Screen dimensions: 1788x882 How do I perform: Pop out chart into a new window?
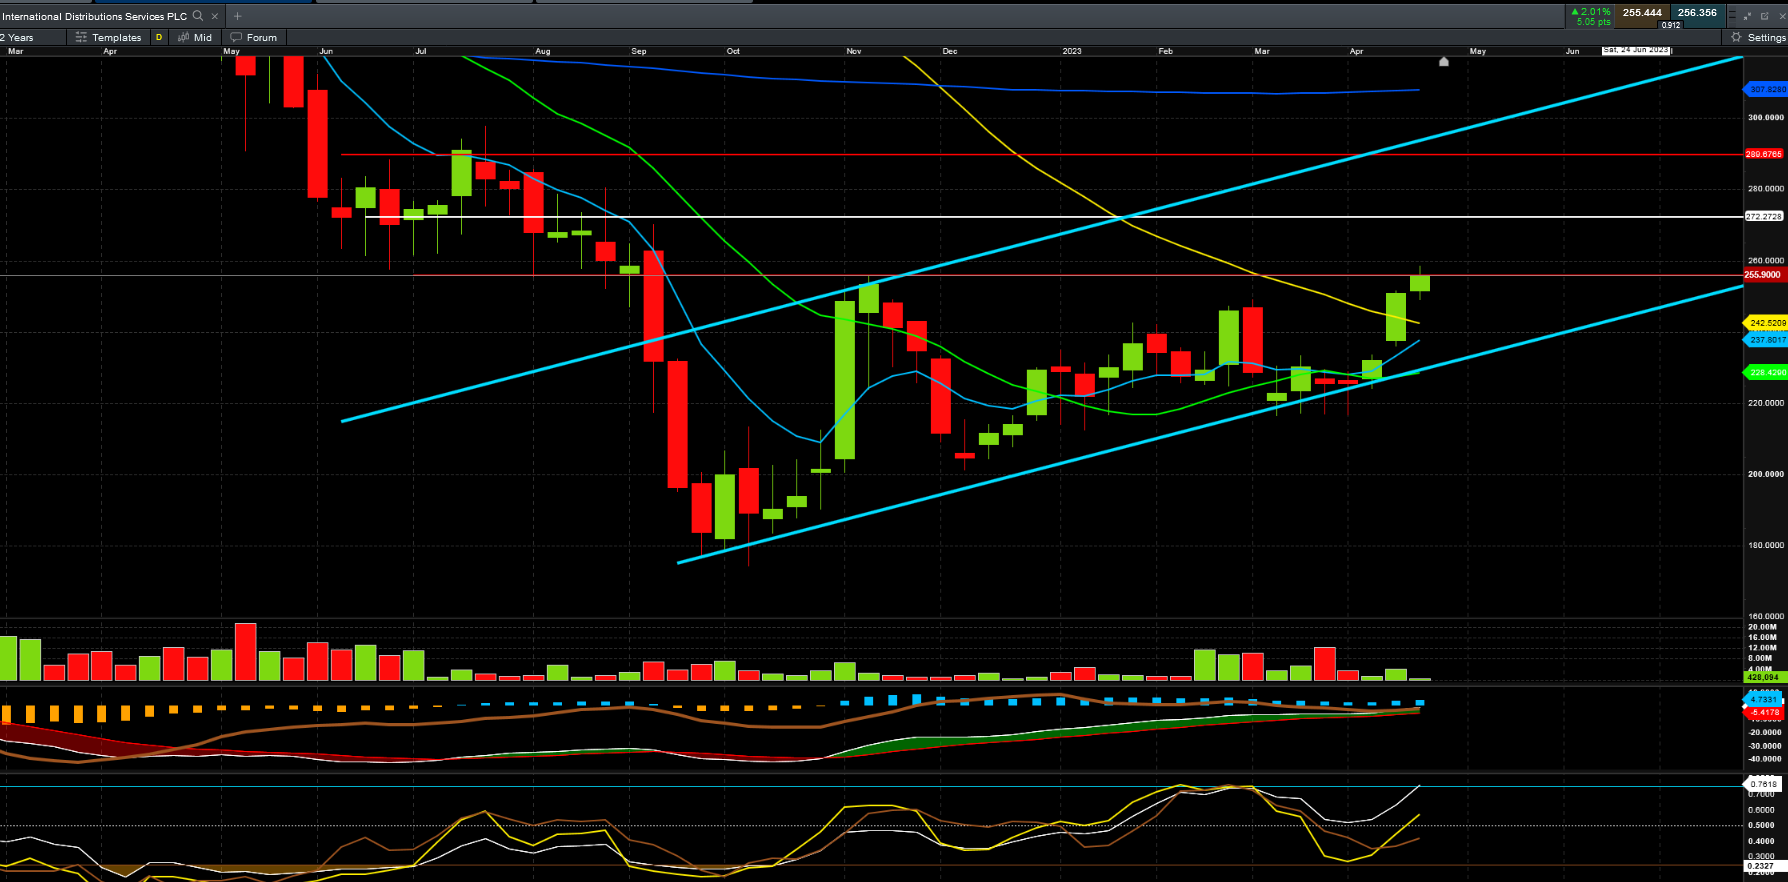coord(1765,16)
